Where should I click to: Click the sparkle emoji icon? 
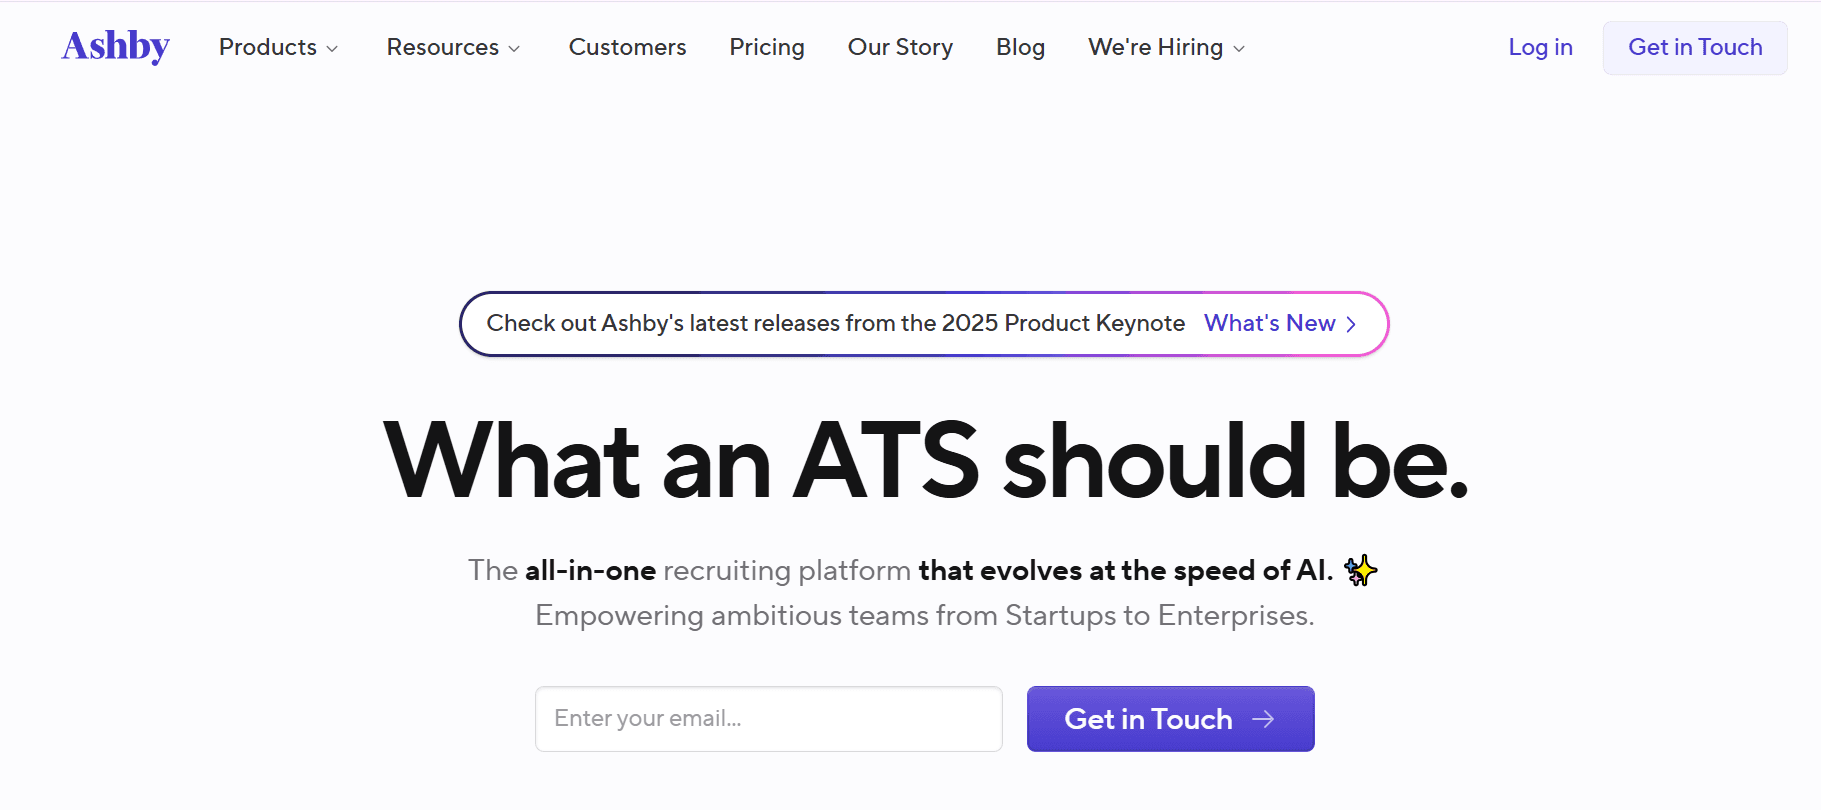click(x=1360, y=570)
